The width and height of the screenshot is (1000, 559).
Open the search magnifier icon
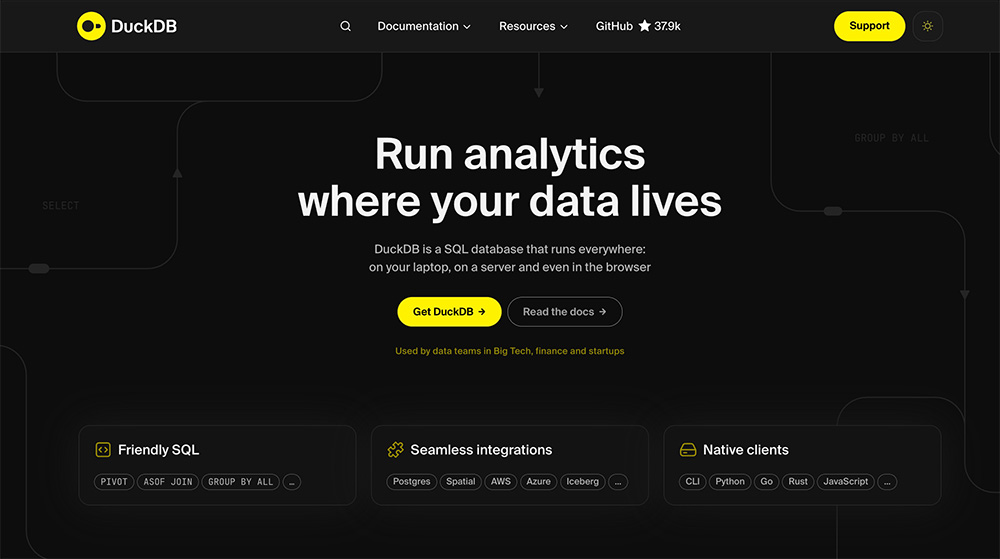pos(345,26)
